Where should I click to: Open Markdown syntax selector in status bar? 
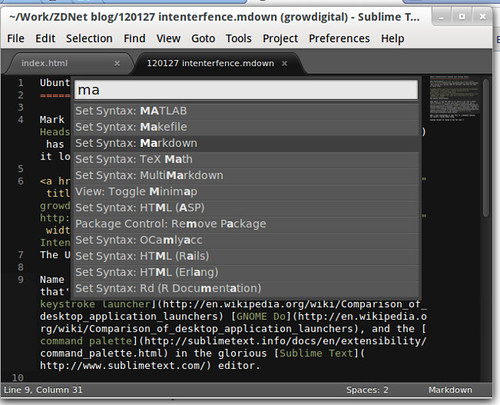click(x=450, y=390)
